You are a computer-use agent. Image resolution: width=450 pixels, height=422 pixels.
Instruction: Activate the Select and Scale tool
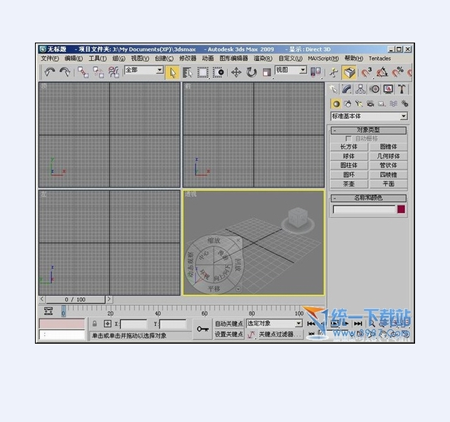pos(267,72)
